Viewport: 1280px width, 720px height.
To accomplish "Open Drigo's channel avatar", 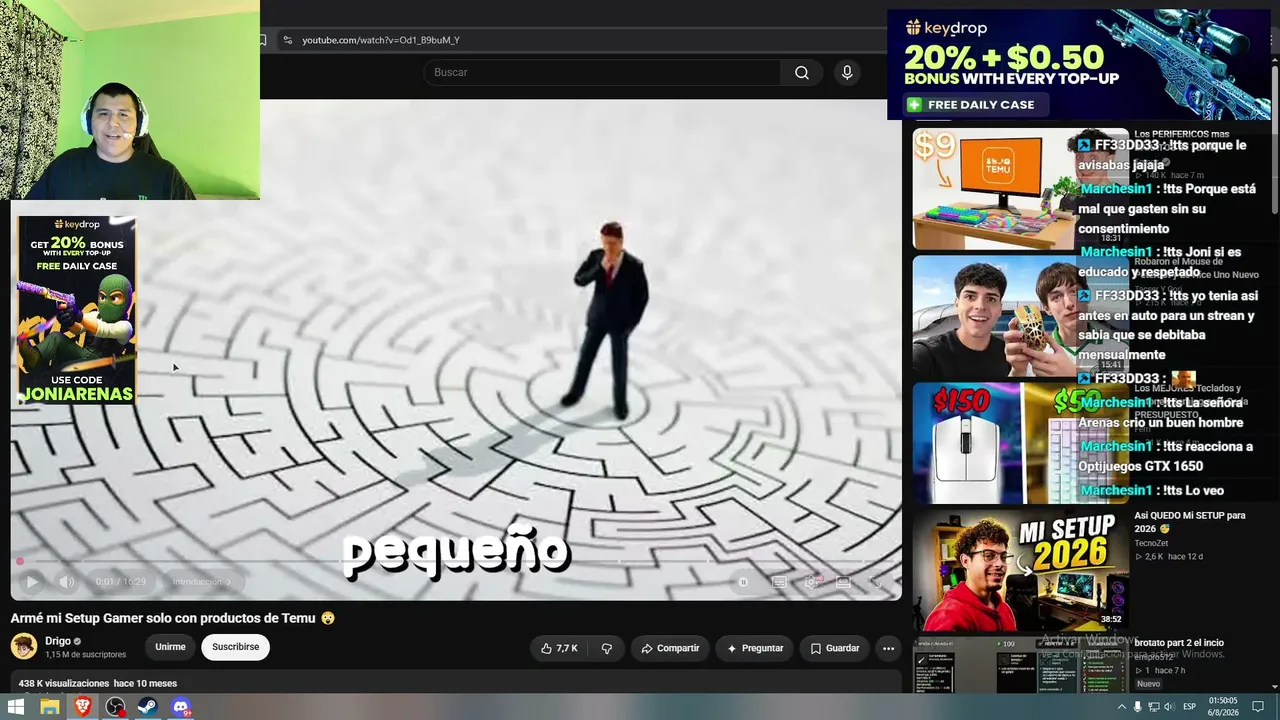I will coord(24,646).
